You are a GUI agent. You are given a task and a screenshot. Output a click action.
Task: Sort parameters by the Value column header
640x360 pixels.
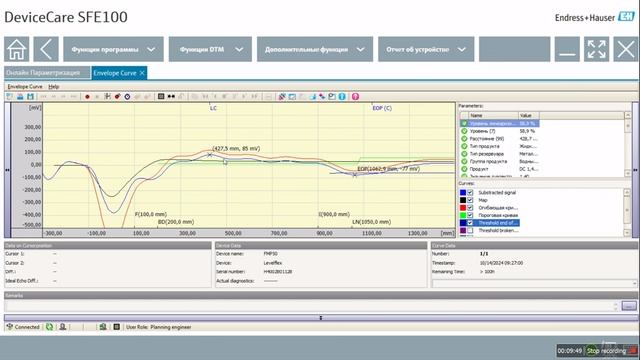click(x=529, y=116)
